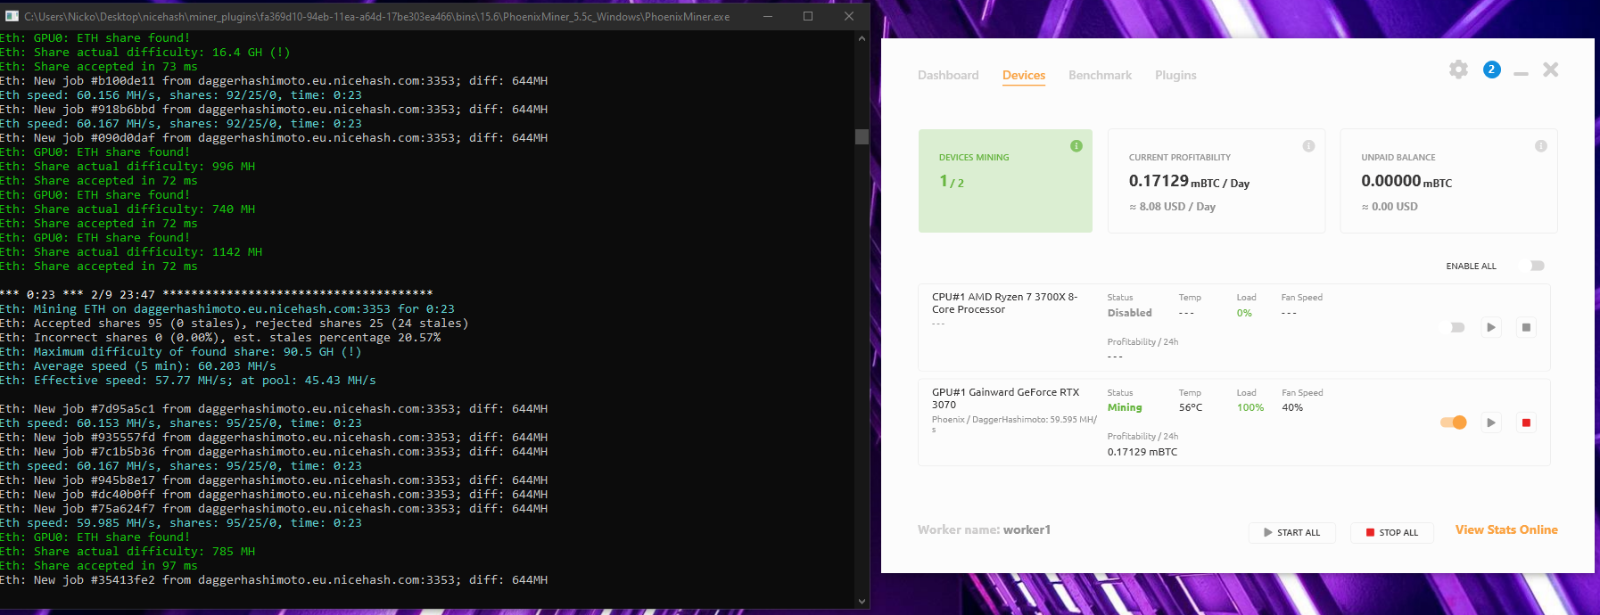Image resolution: width=1600 pixels, height=615 pixels.
Task: Click console line New job #b100de11
Action: click(x=274, y=81)
